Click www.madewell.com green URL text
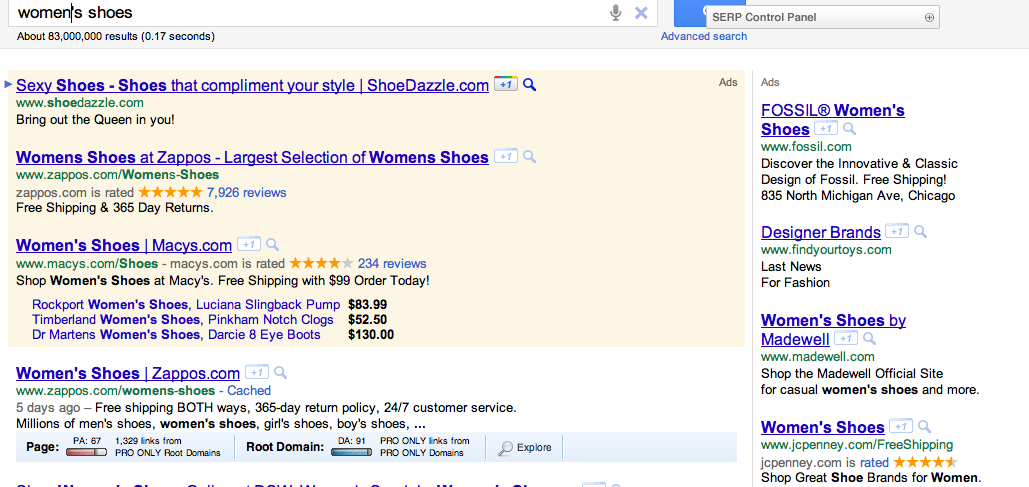The image size is (1029, 487). click(818, 356)
